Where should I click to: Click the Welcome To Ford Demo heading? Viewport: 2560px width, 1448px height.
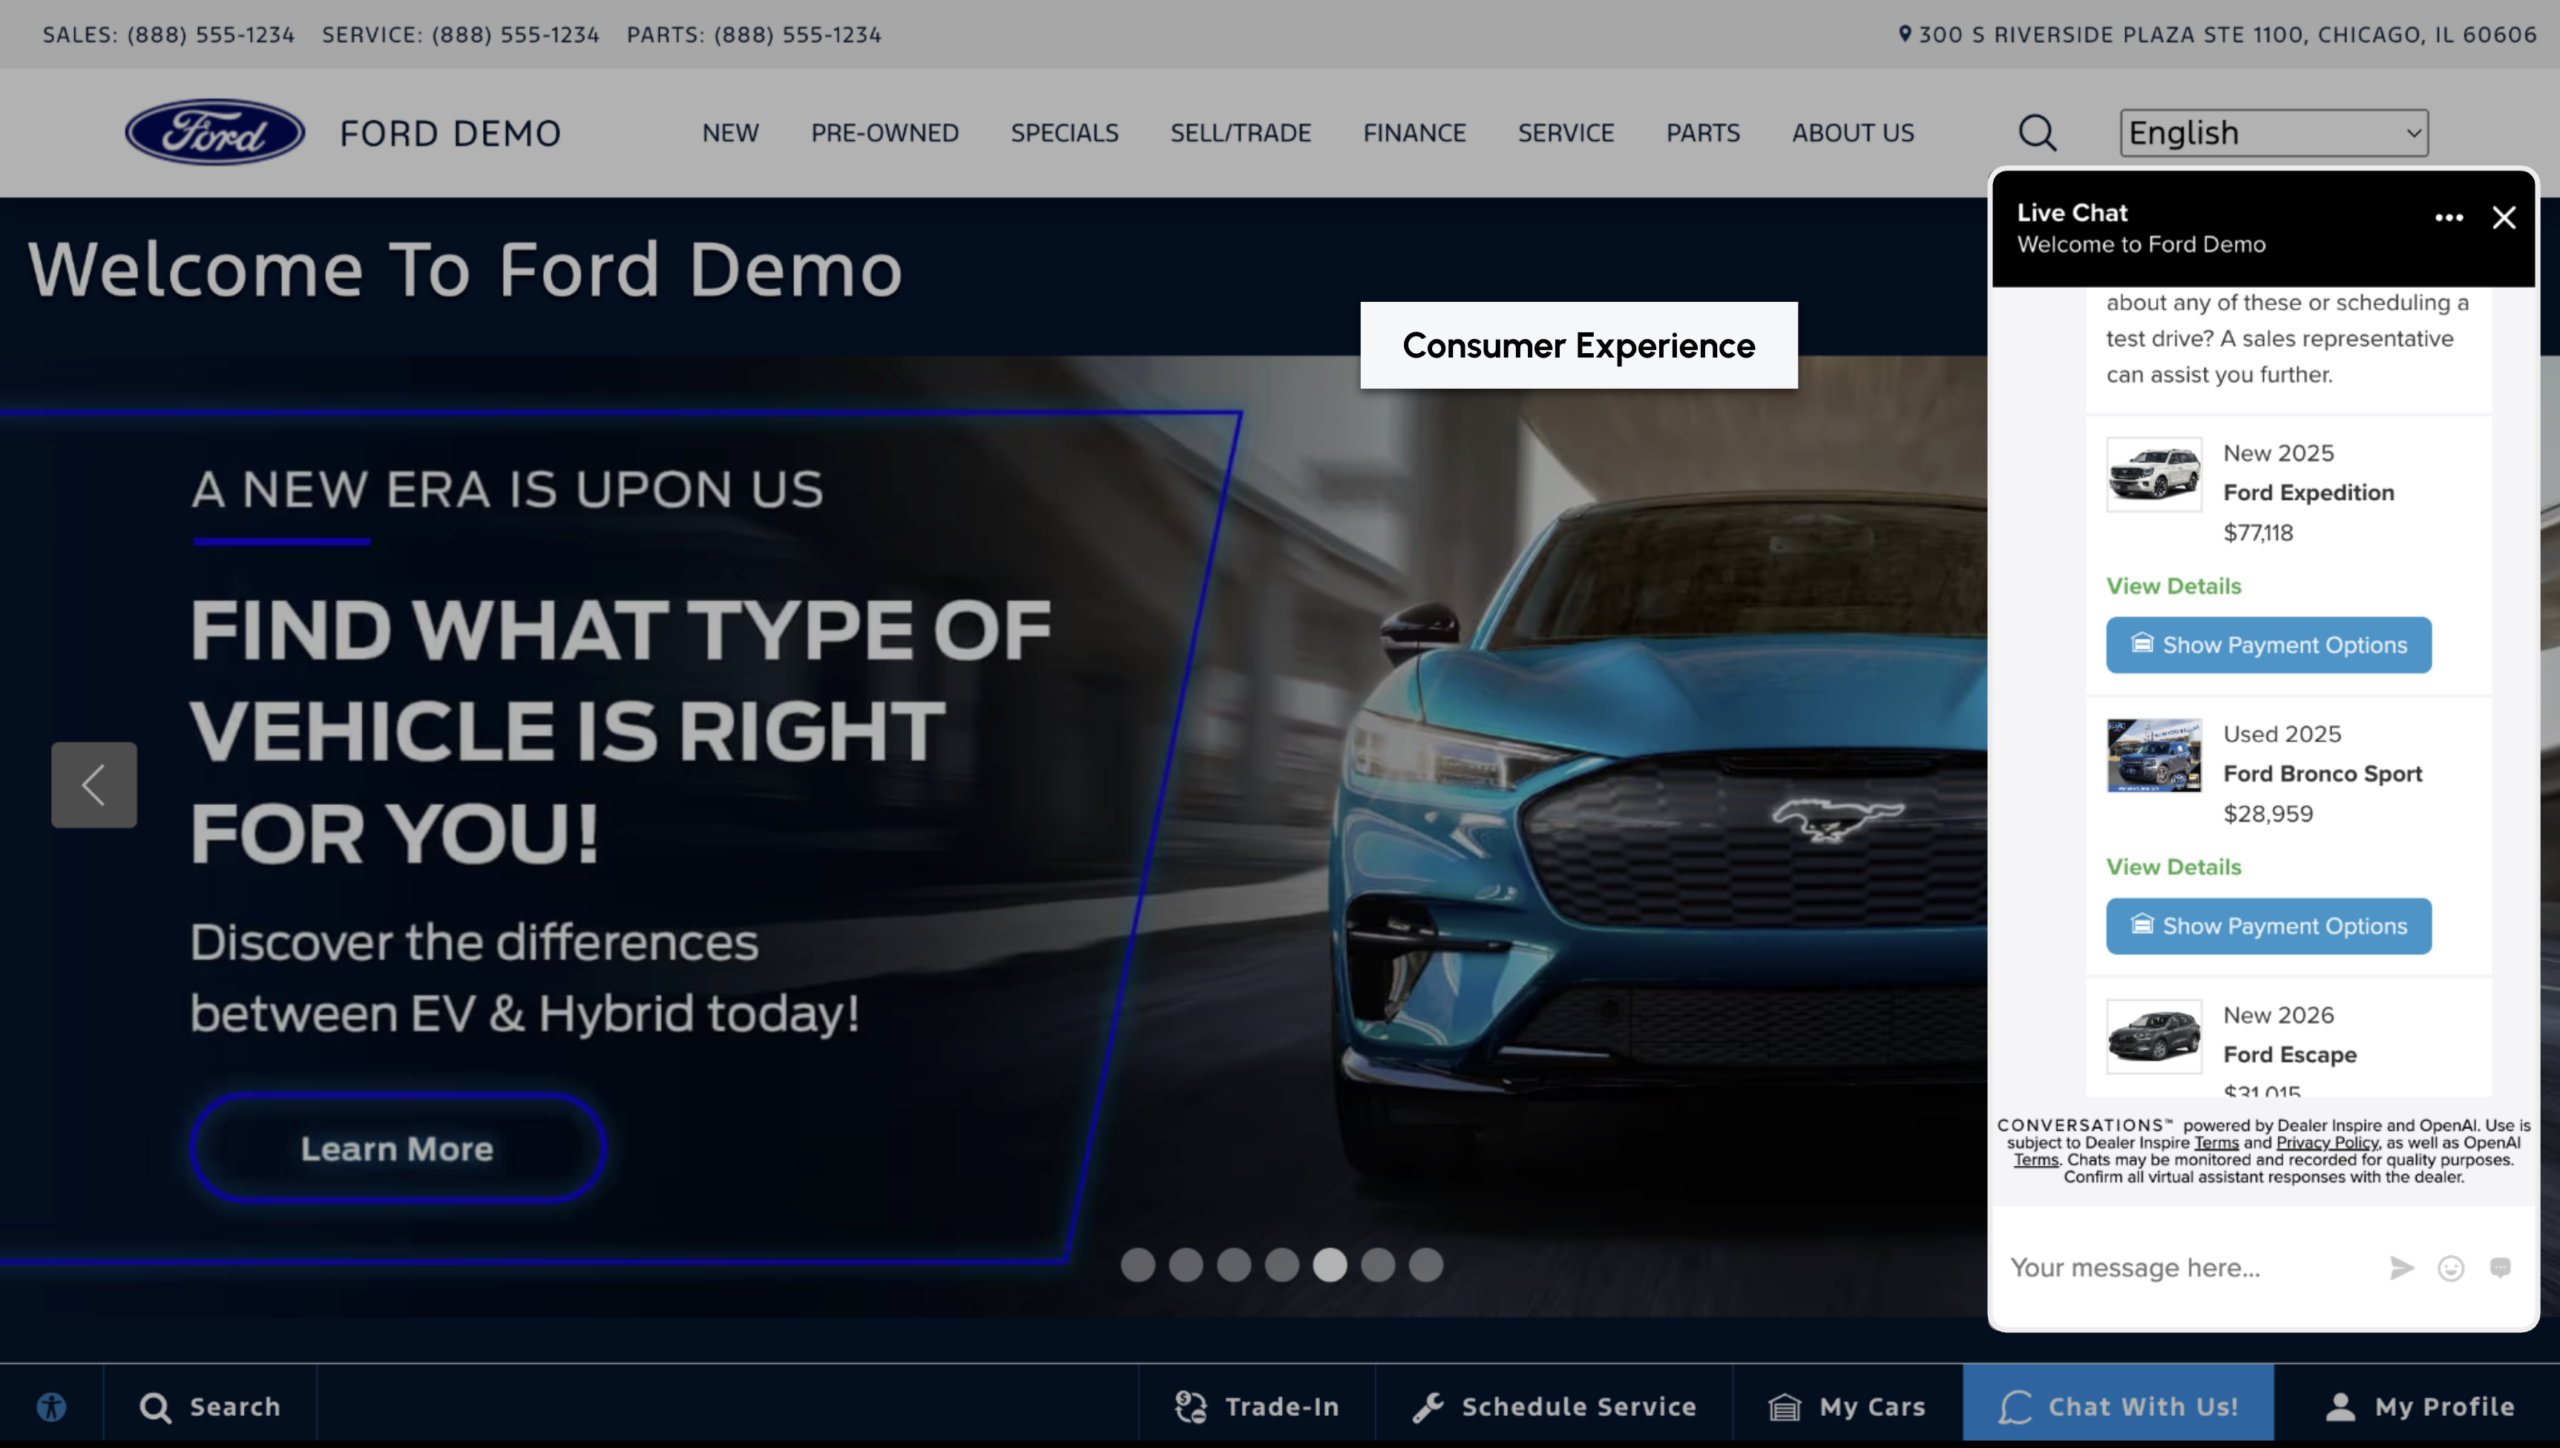(465, 270)
